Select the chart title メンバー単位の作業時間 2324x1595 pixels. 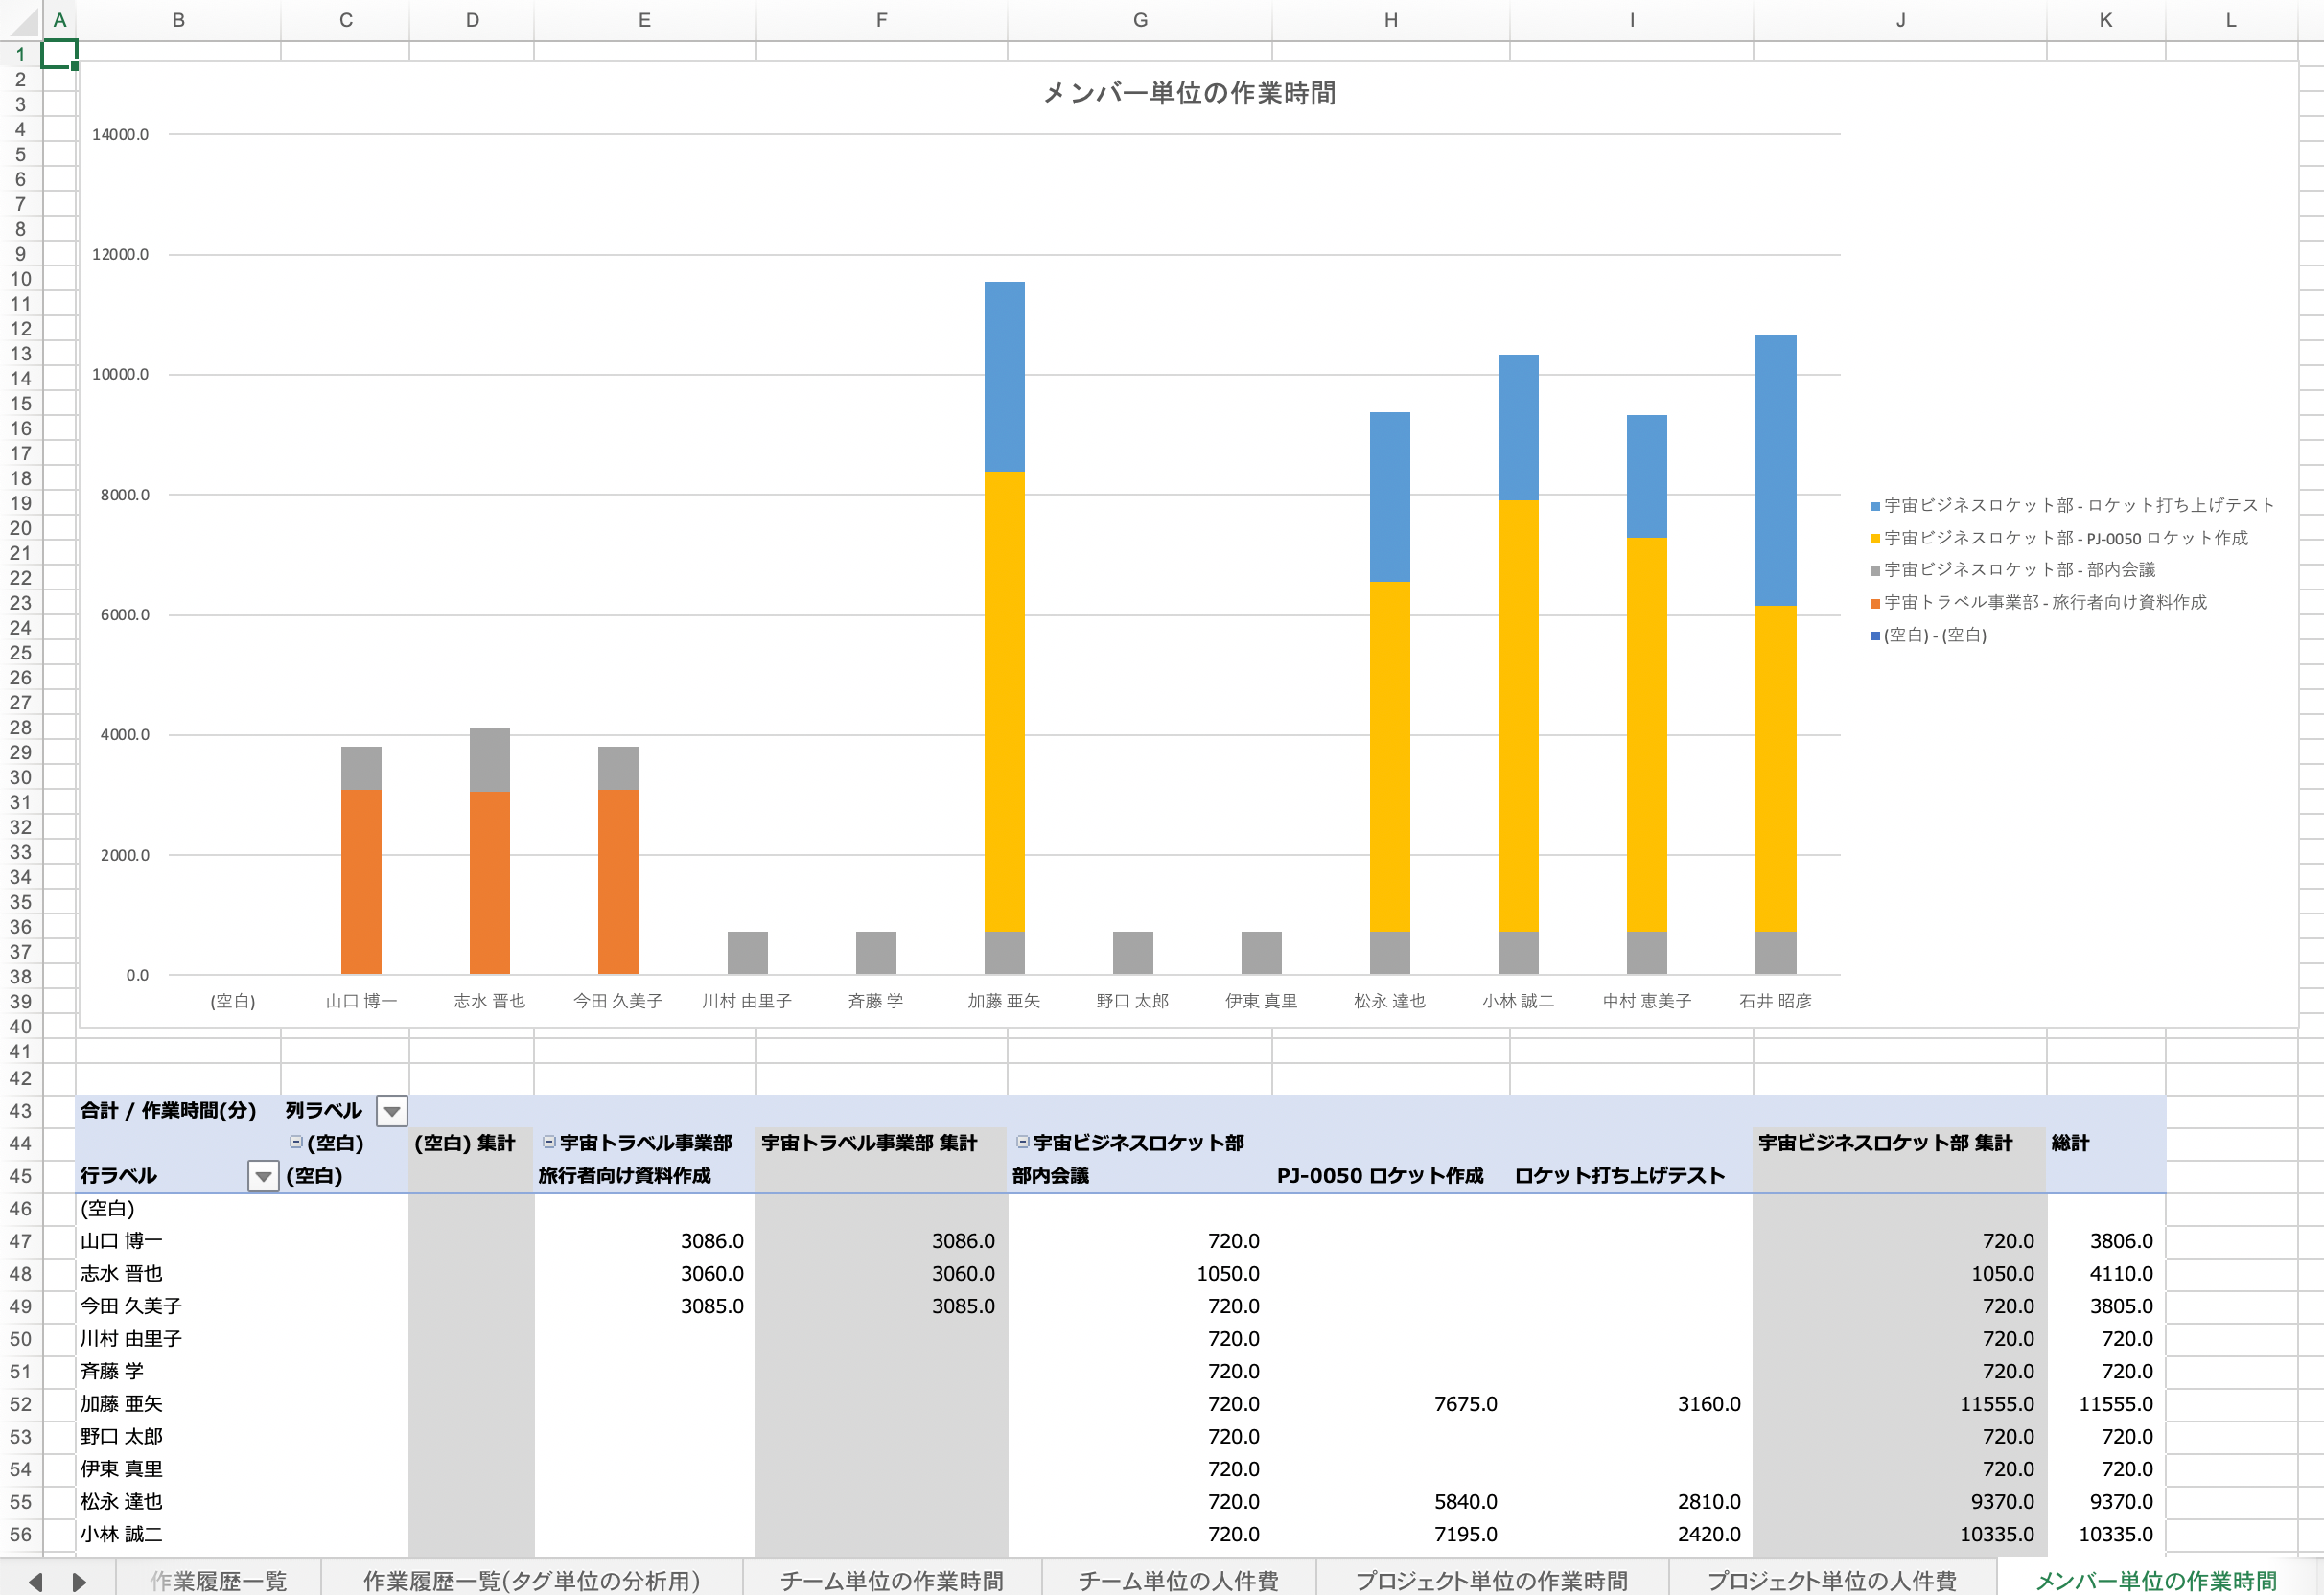click(1189, 93)
